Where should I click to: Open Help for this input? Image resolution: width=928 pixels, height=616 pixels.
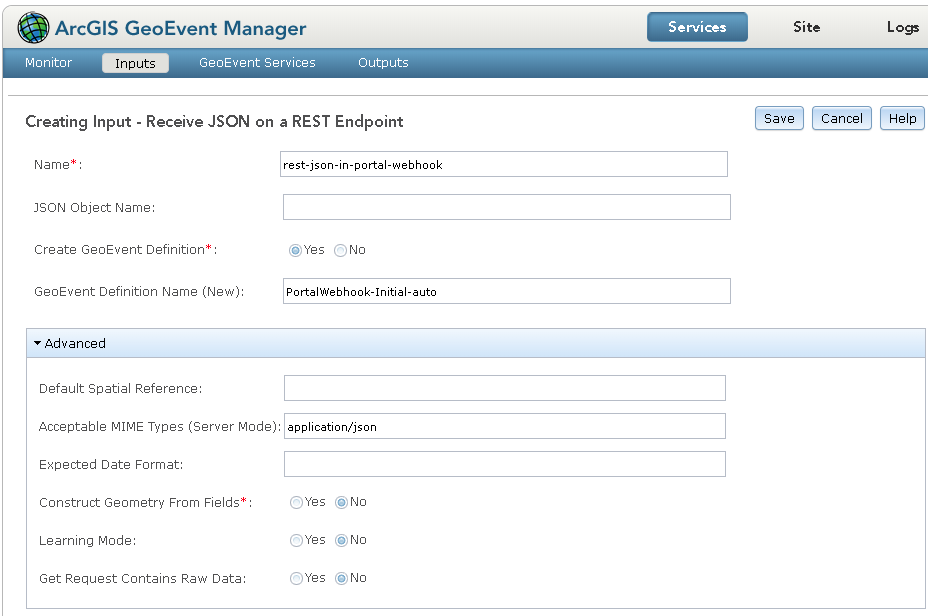point(903,118)
